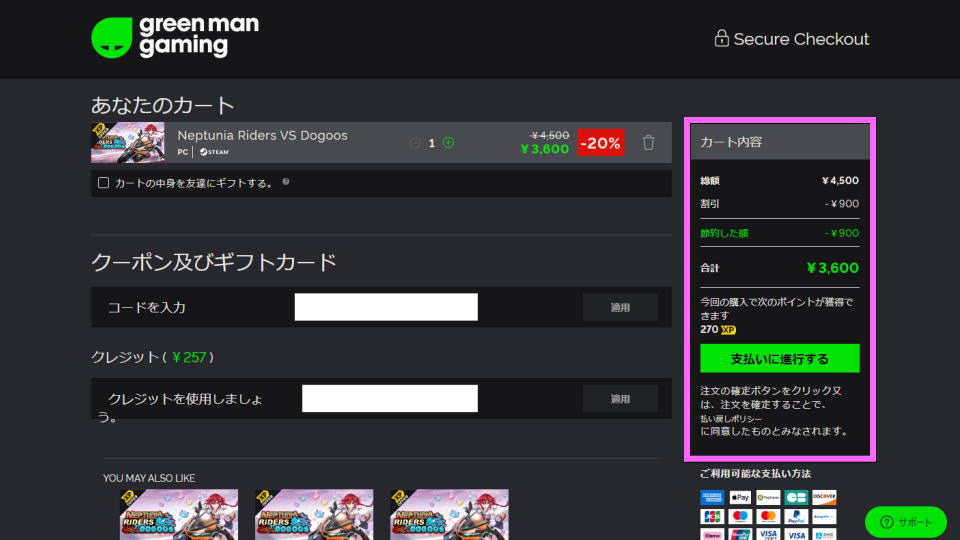Open the サポート support chat button
Image resolution: width=960 pixels, height=540 pixels.
(x=906, y=522)
